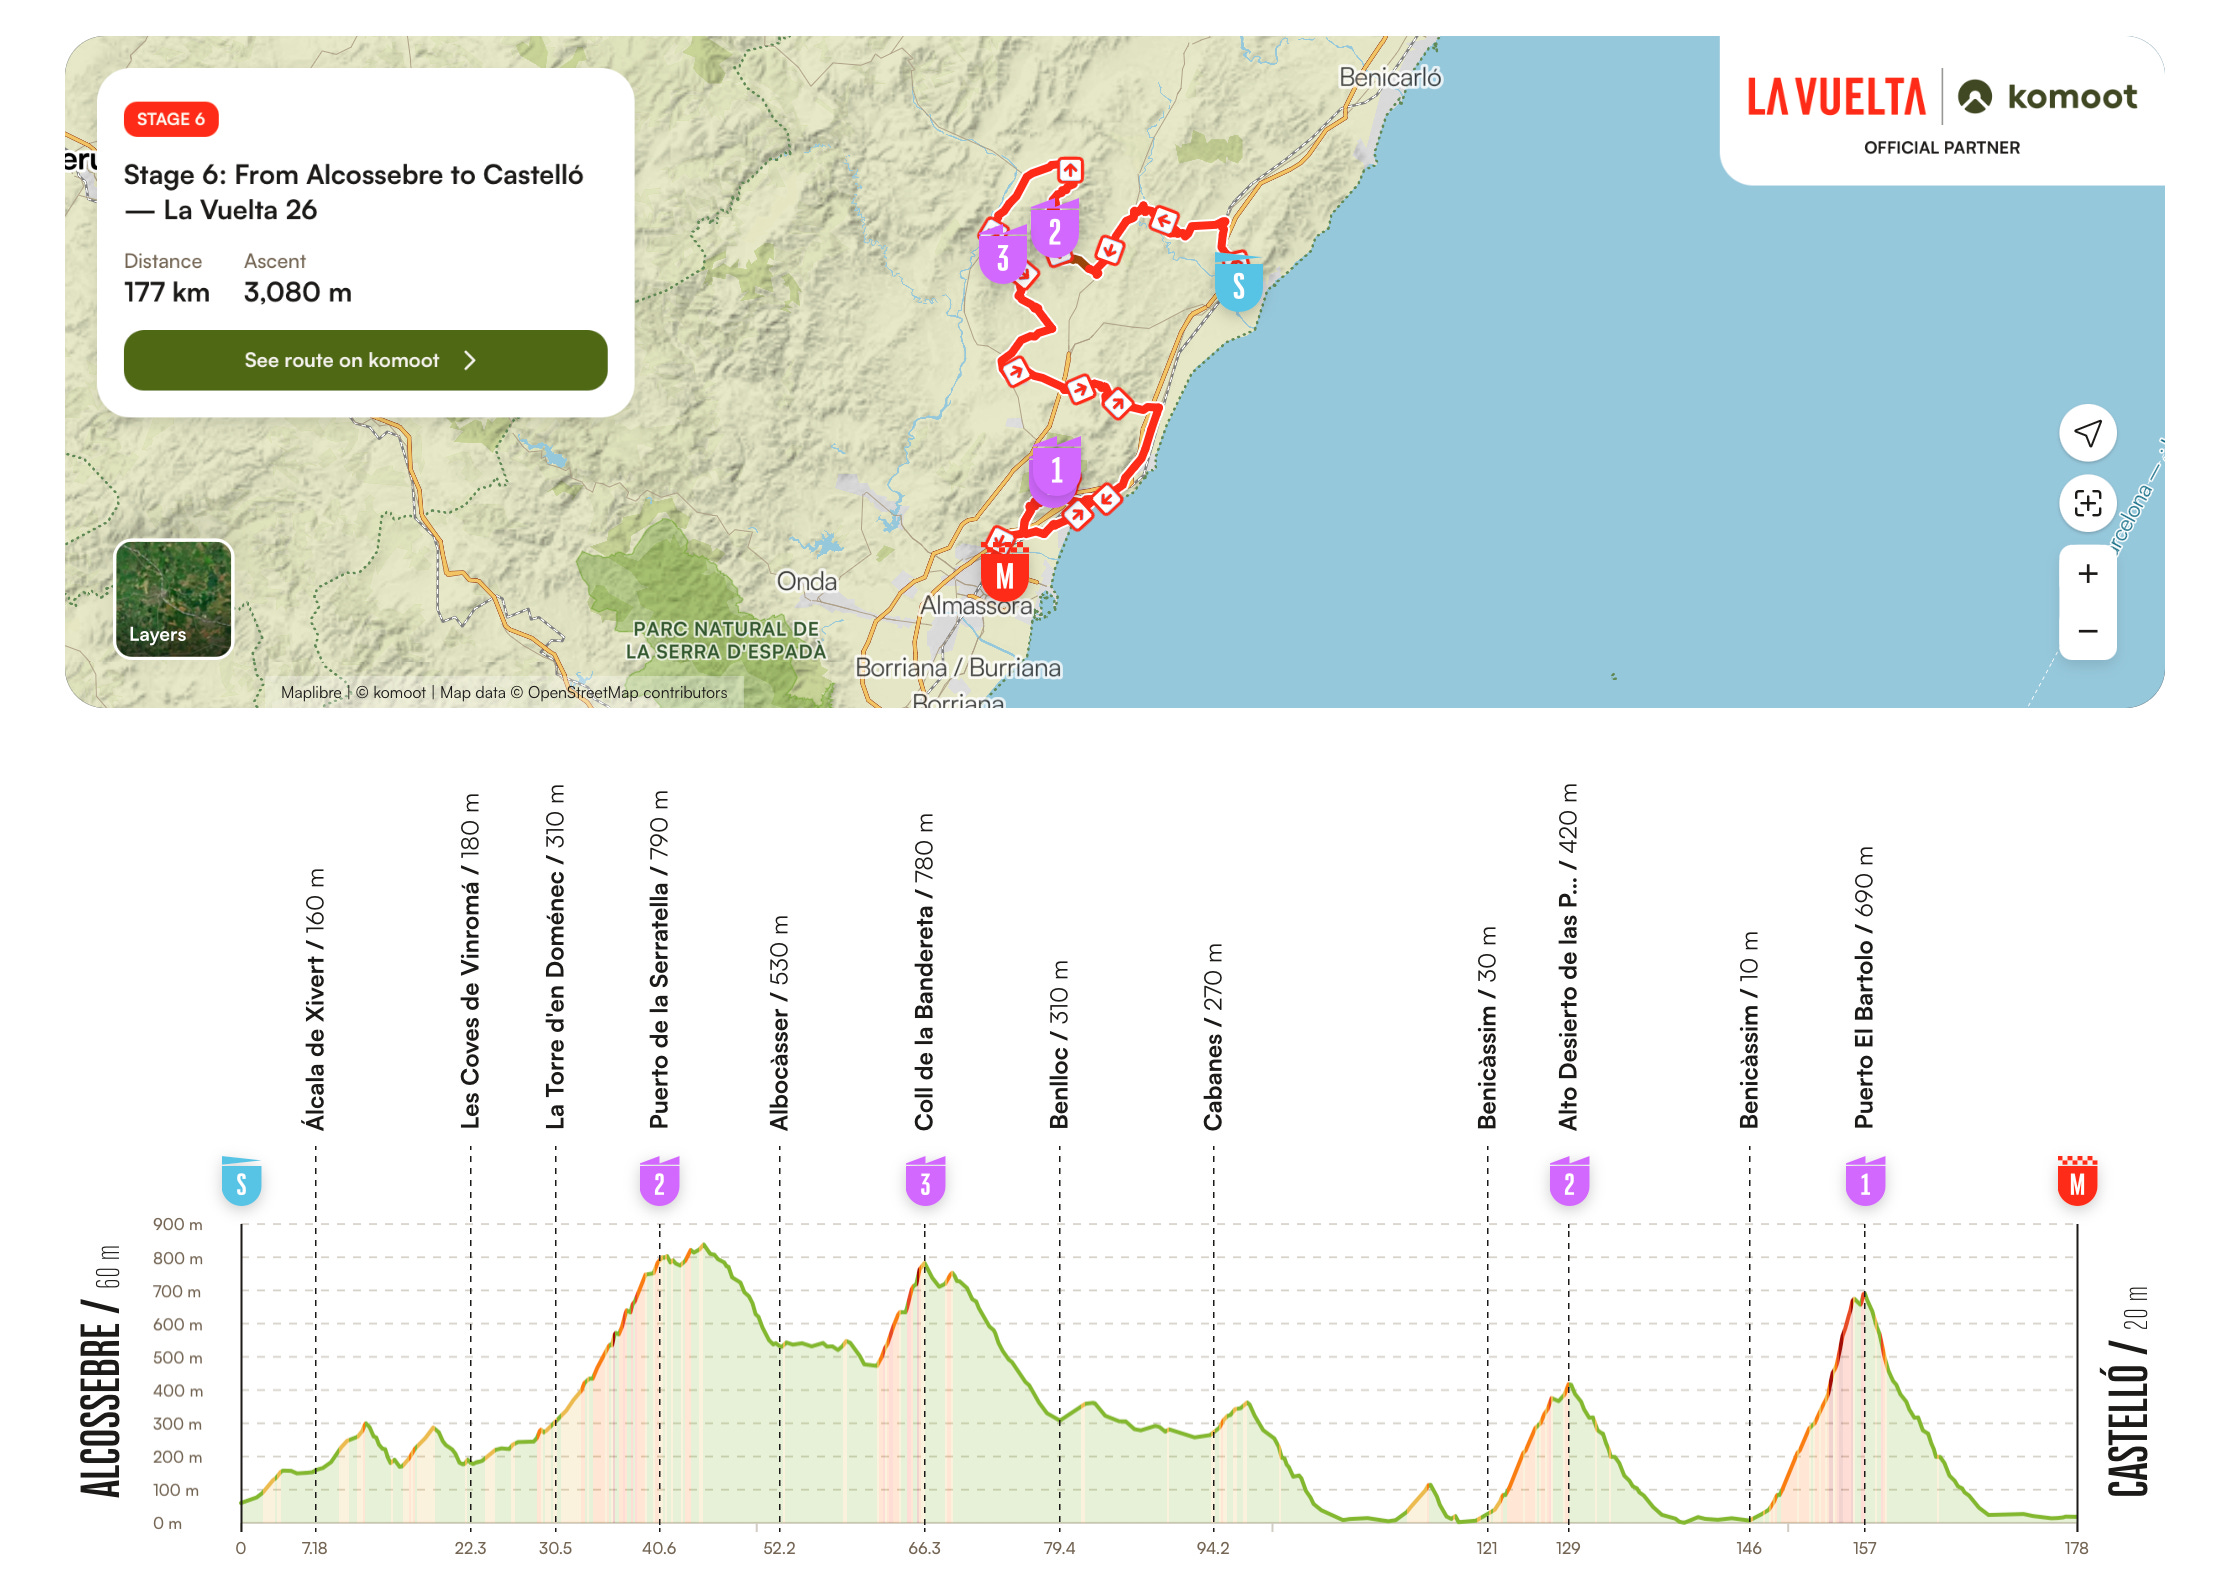Click the 'Benicàssim / 30 m' waypoint label

tap(1487, 1028)
